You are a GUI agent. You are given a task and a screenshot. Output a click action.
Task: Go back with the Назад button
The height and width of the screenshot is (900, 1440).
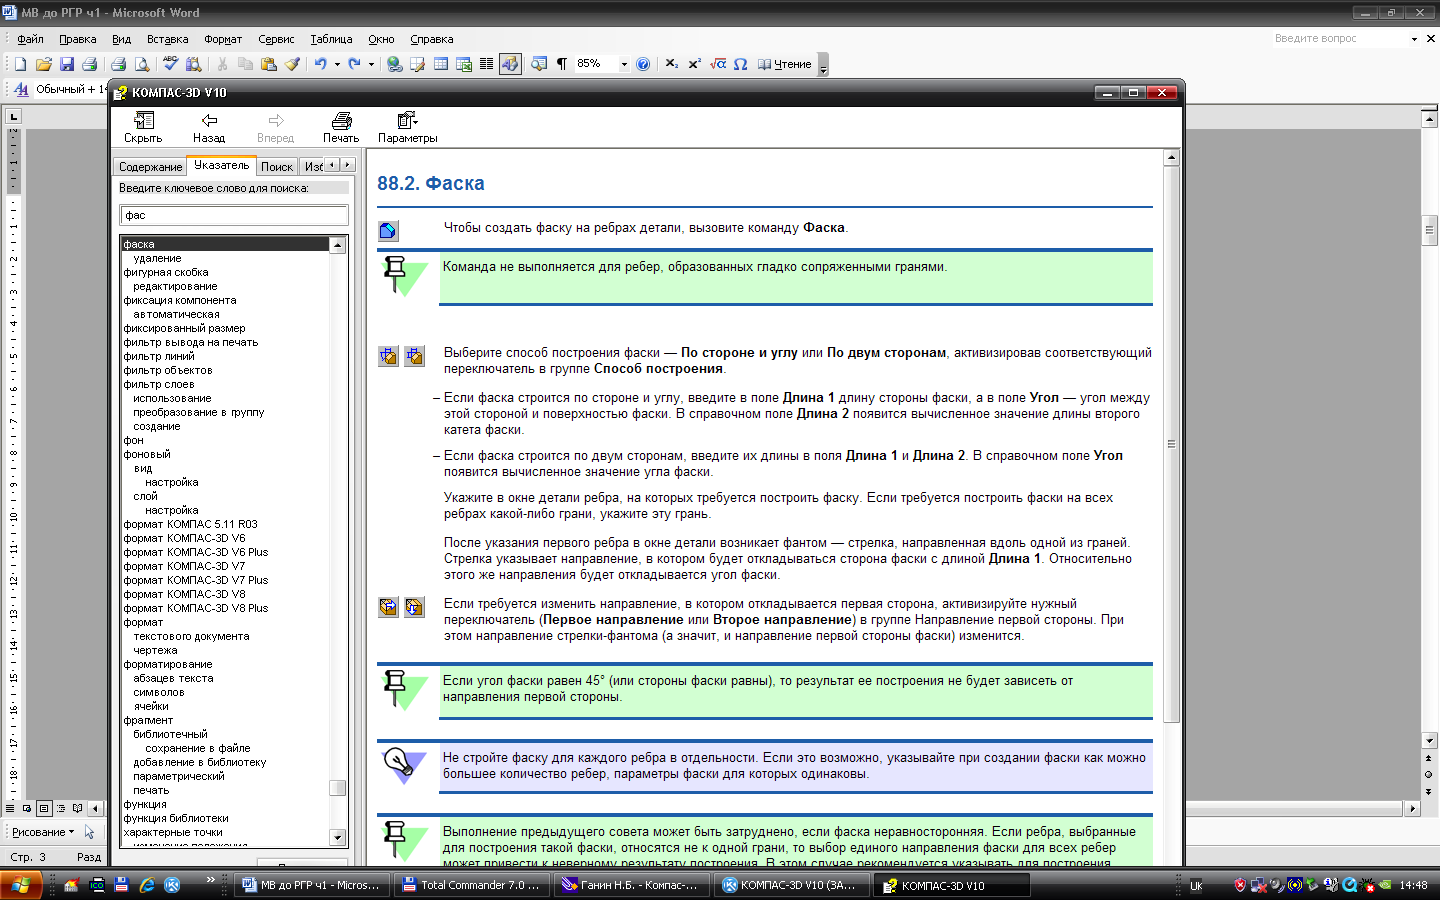[x=209, y=128]
